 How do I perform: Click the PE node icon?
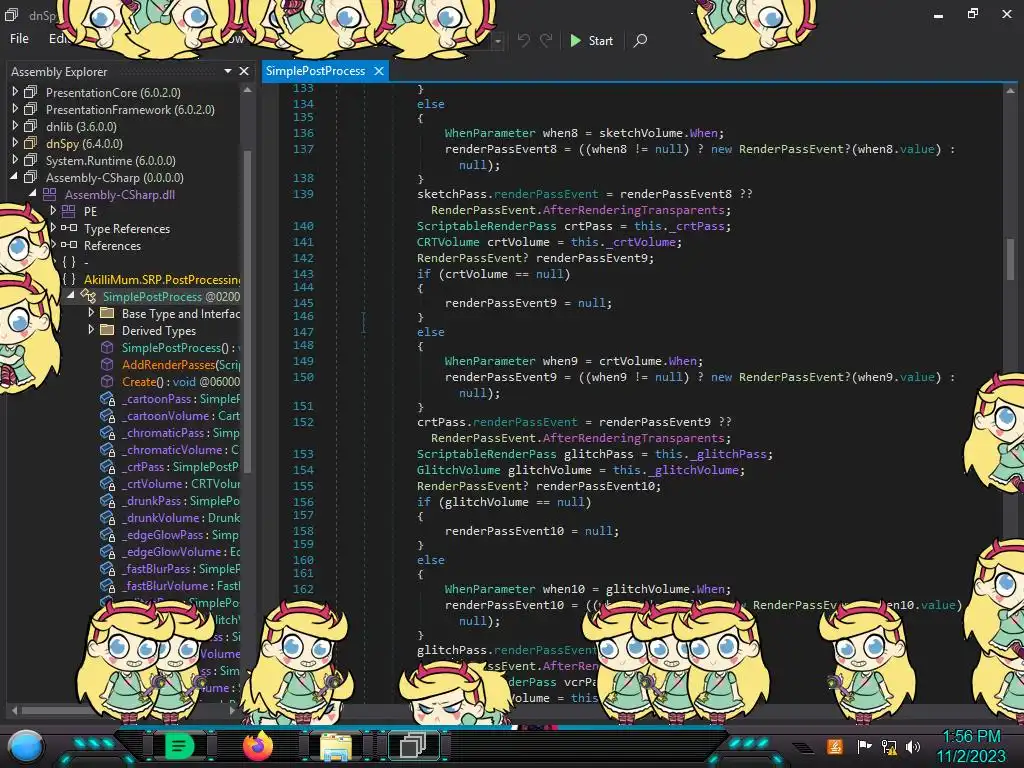(x=69, y=211)
